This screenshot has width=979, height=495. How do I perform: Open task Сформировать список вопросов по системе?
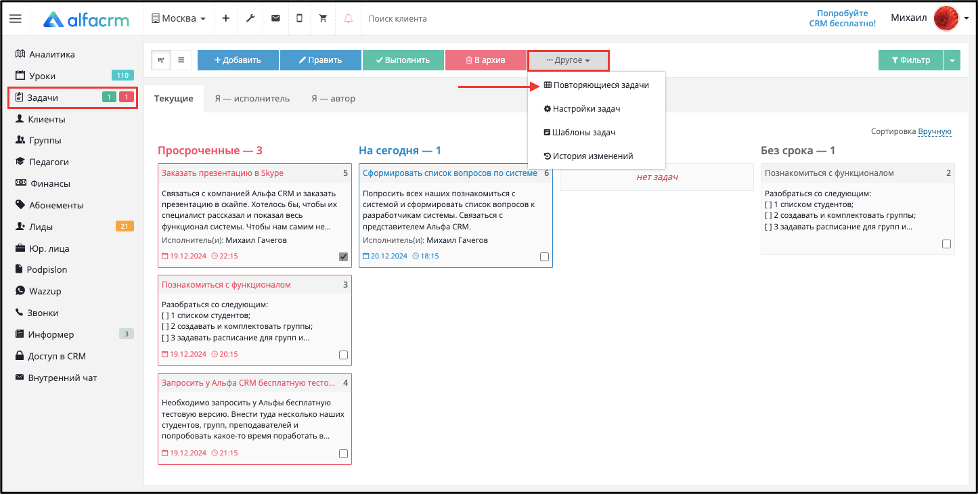(450, 173)
